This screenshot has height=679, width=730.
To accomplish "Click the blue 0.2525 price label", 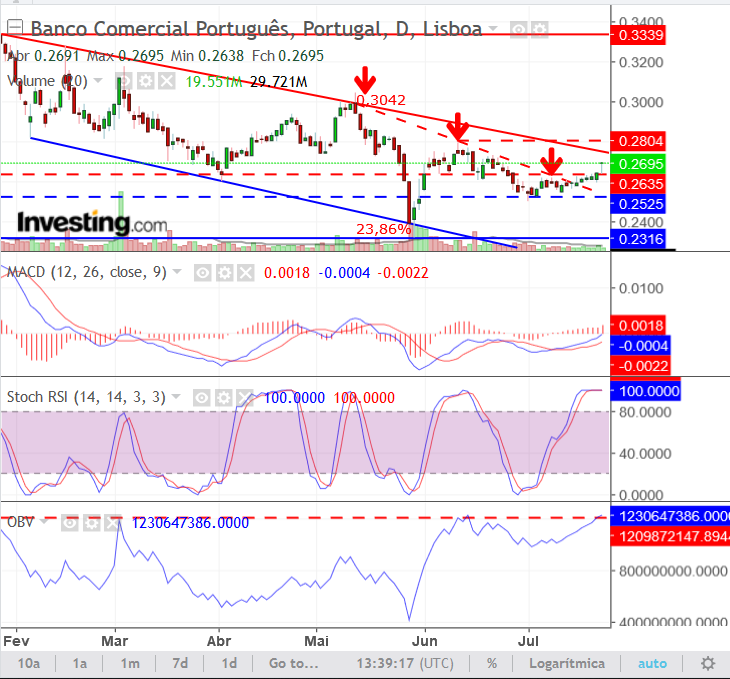I will click(638, 204).
